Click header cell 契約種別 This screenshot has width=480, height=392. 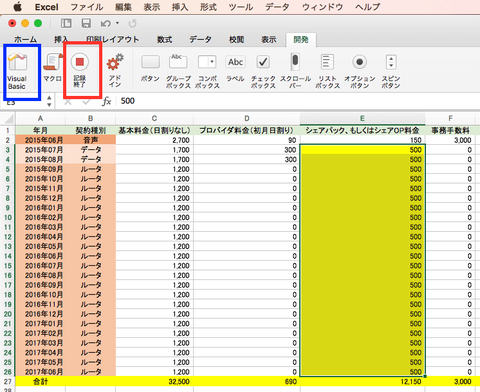coord(91,130)
